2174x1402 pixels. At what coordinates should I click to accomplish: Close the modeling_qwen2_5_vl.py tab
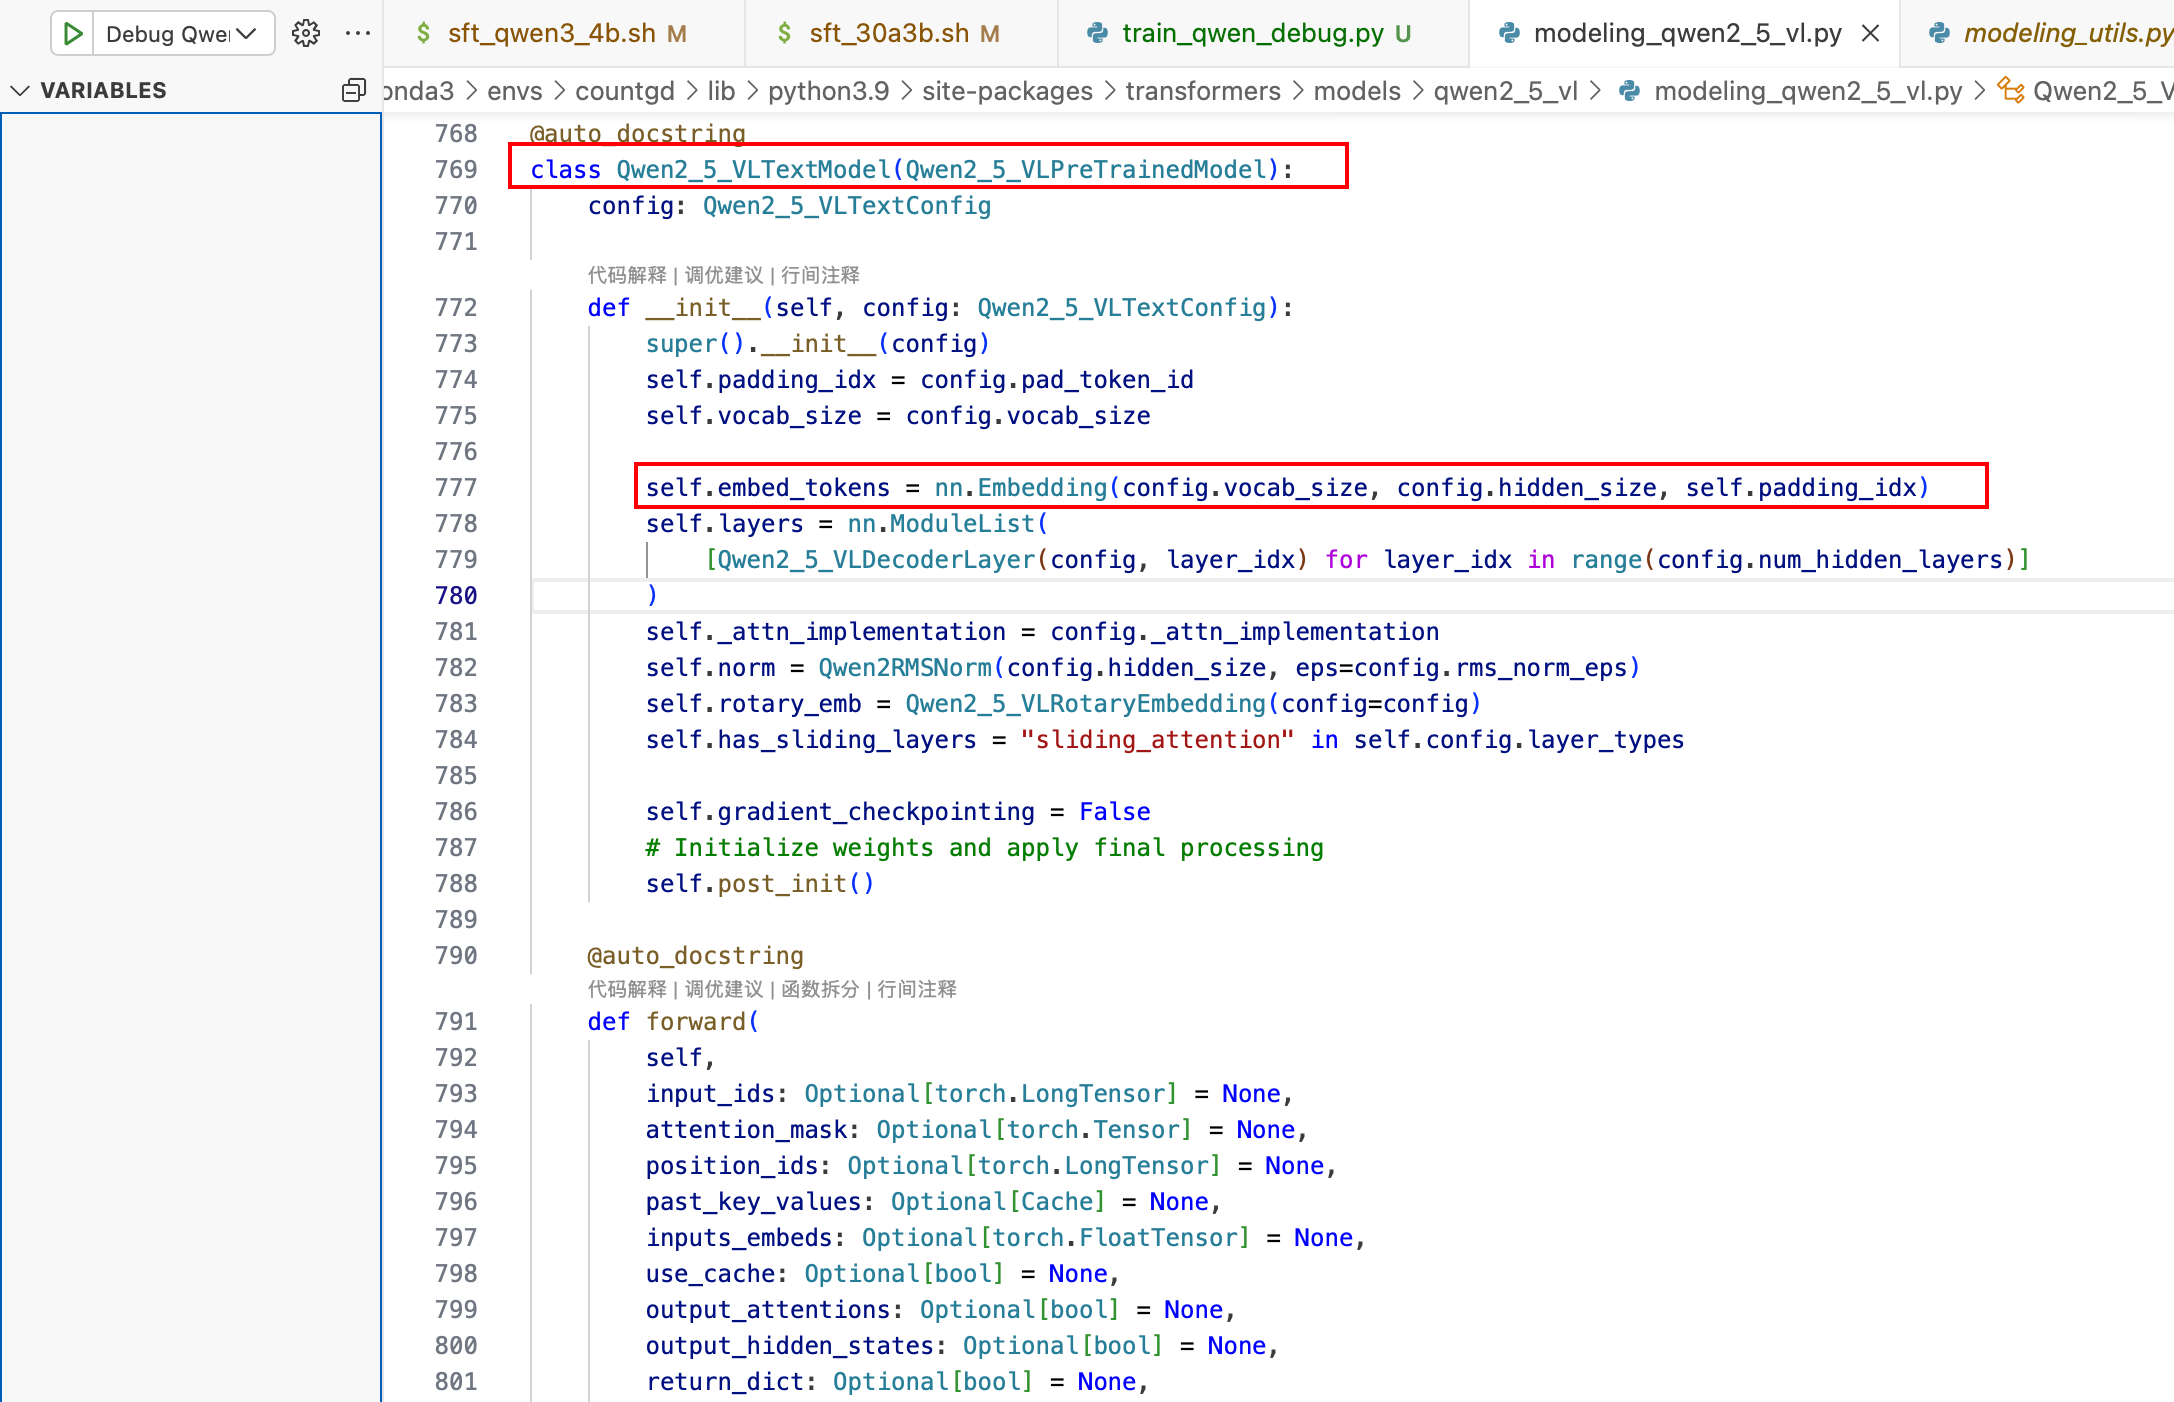(x=1870, y=34)
